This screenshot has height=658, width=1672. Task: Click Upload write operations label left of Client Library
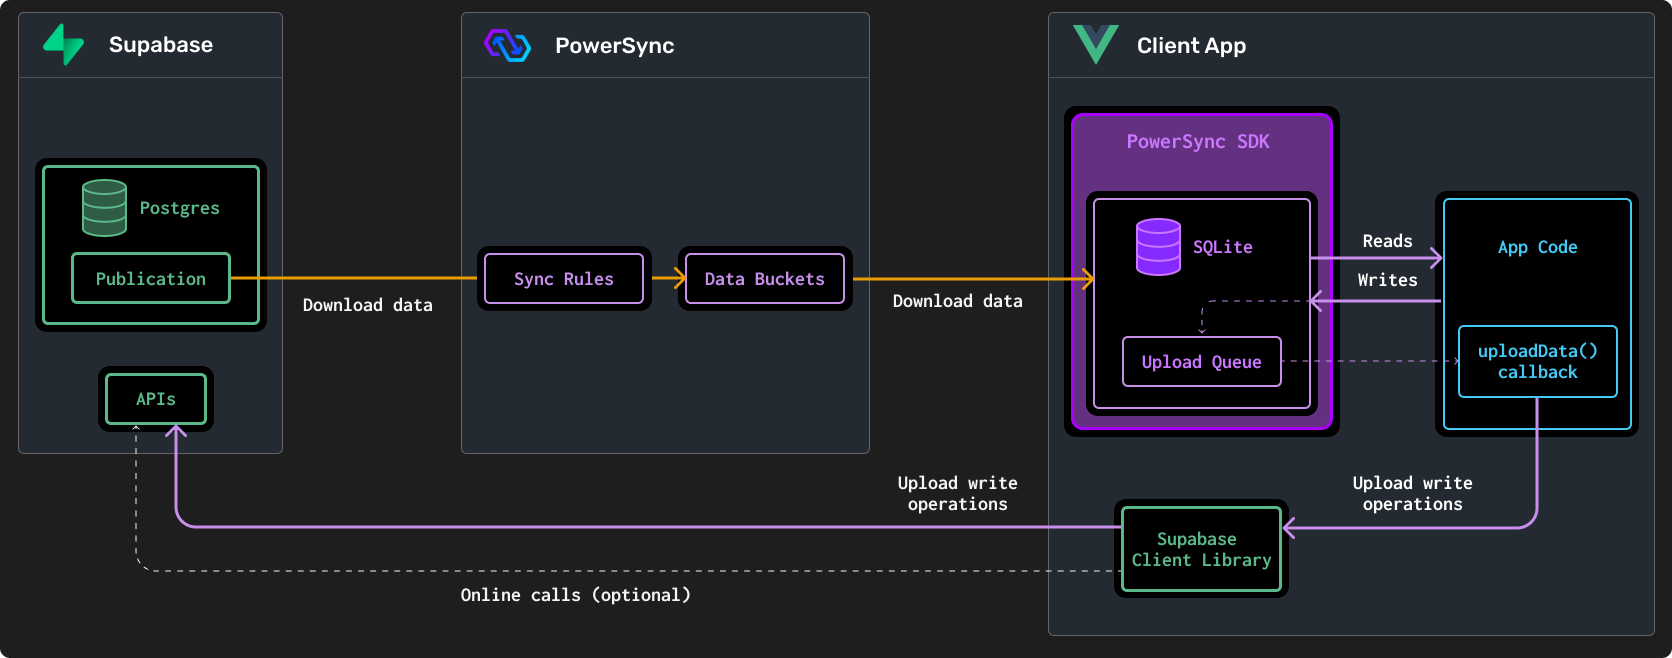coord(958,493)
